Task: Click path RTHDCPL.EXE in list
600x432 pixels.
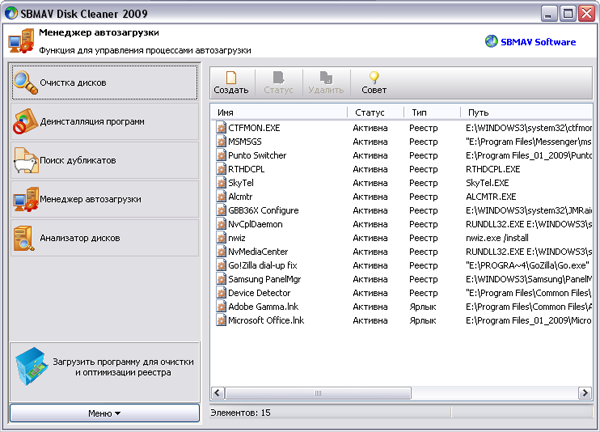Action: tap(493, 169)
